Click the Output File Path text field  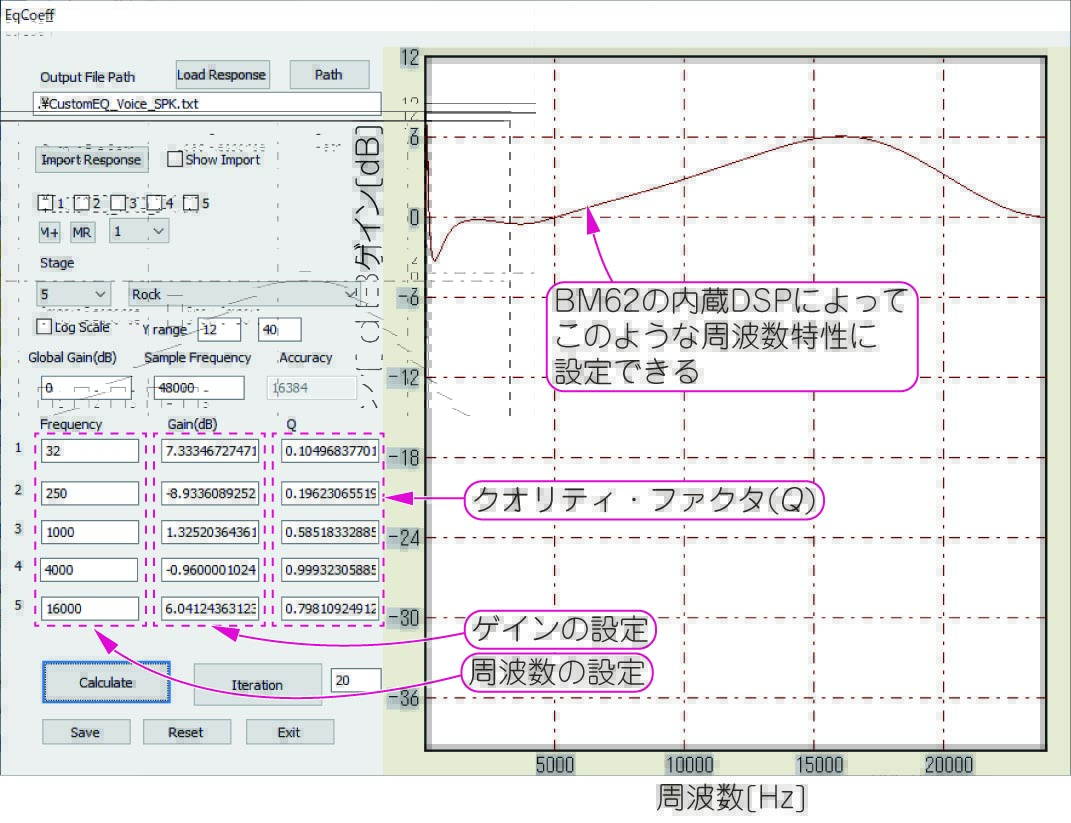tap(208, 103)
